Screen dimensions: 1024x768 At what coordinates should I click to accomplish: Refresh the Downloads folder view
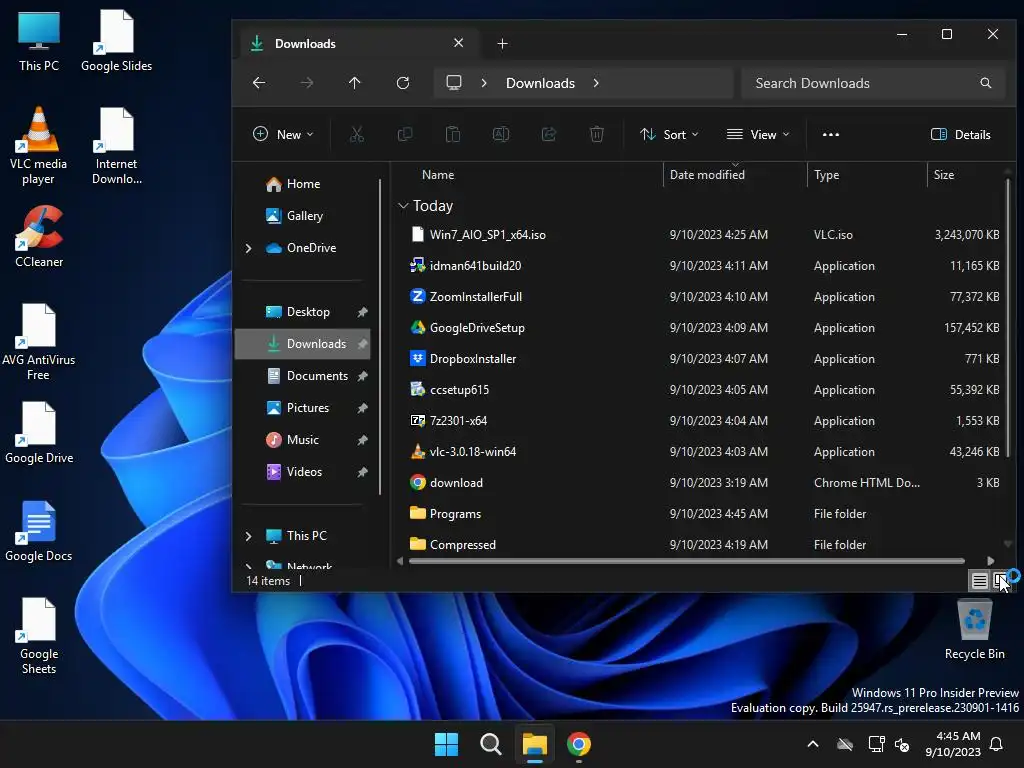point(403,83)
